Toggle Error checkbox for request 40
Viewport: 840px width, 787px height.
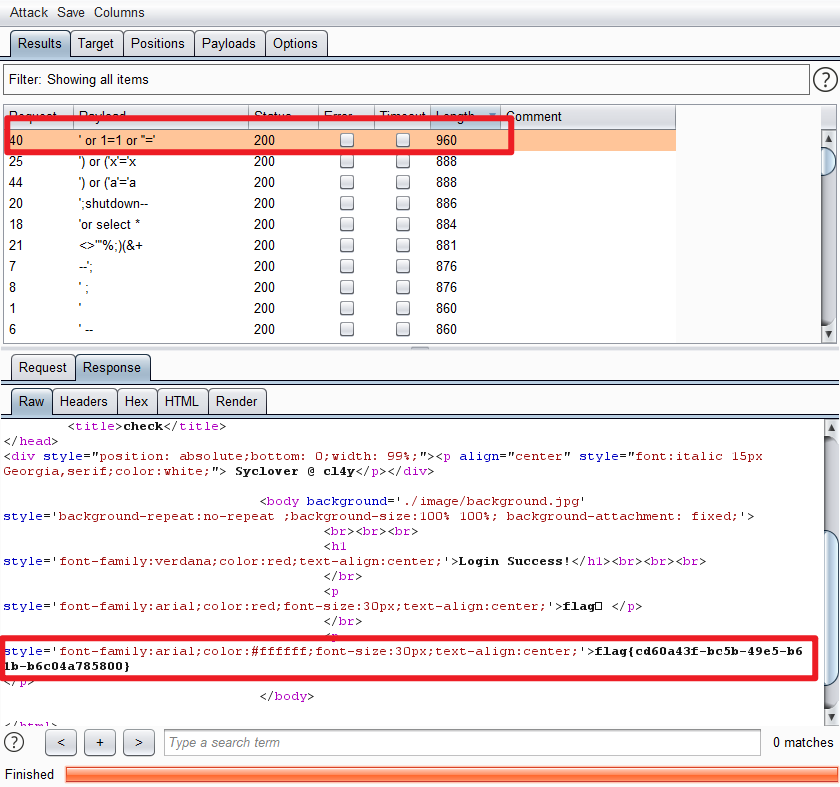[x=347, y=140]
